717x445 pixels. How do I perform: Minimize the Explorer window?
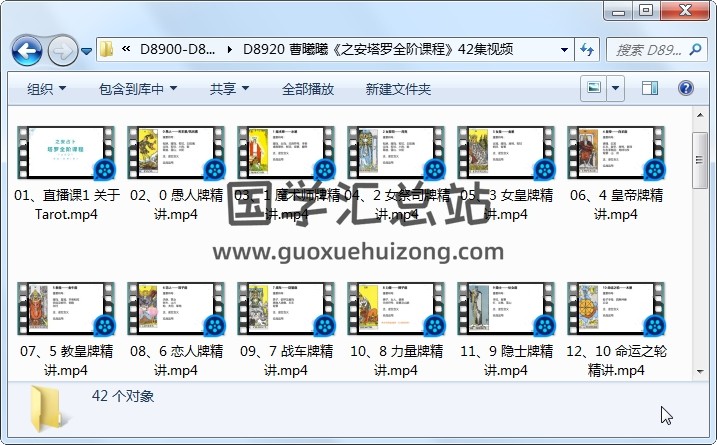point(618,11)
